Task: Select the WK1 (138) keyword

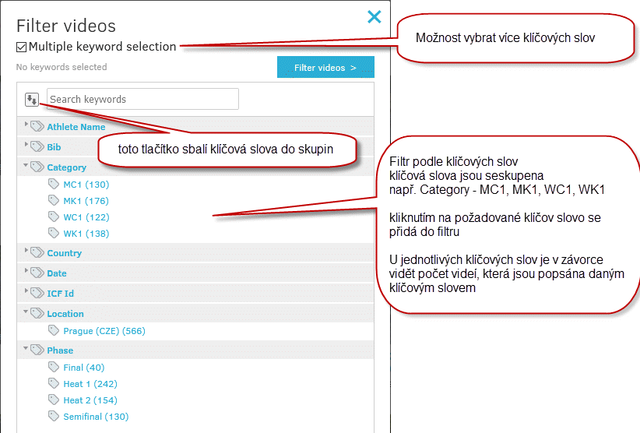Action: point(86,233)
